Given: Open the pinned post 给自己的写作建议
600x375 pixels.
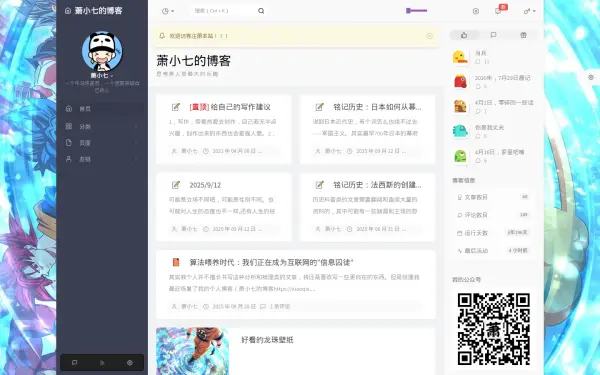Looking at the screenshot, I should point(230,107).
